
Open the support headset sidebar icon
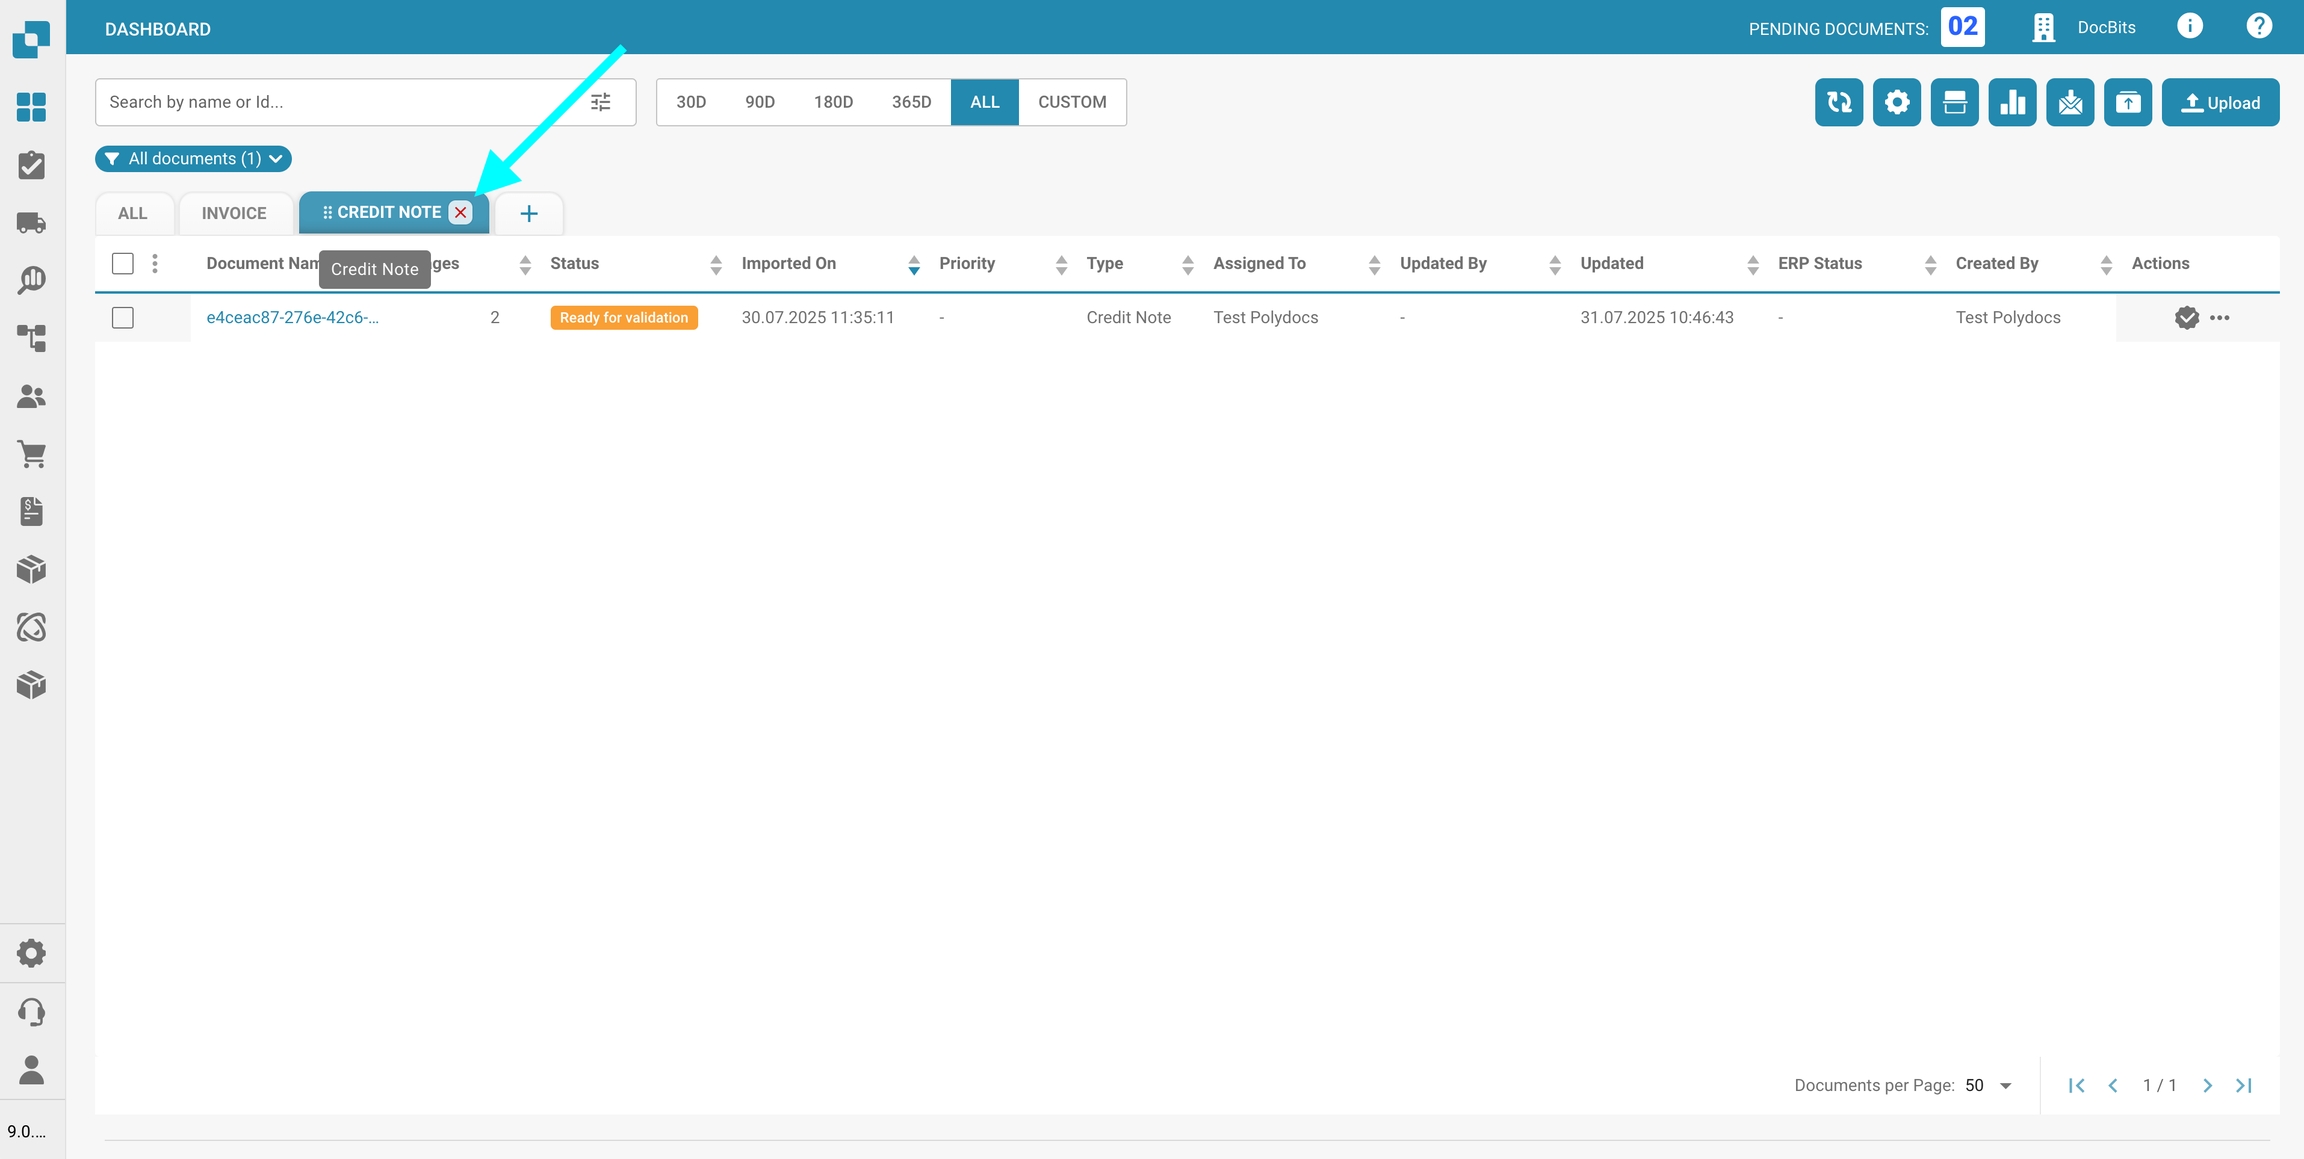[x=32, y=1012]
